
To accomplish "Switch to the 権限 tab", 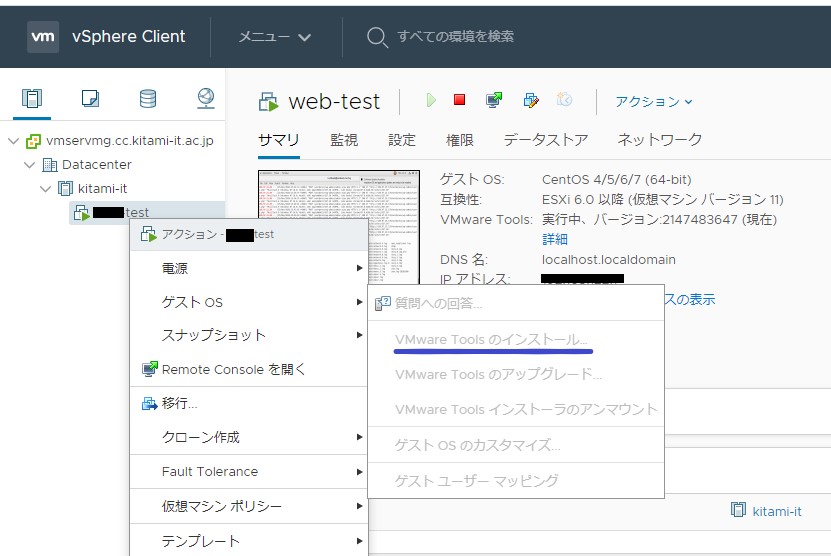I will tap(459, 140).
